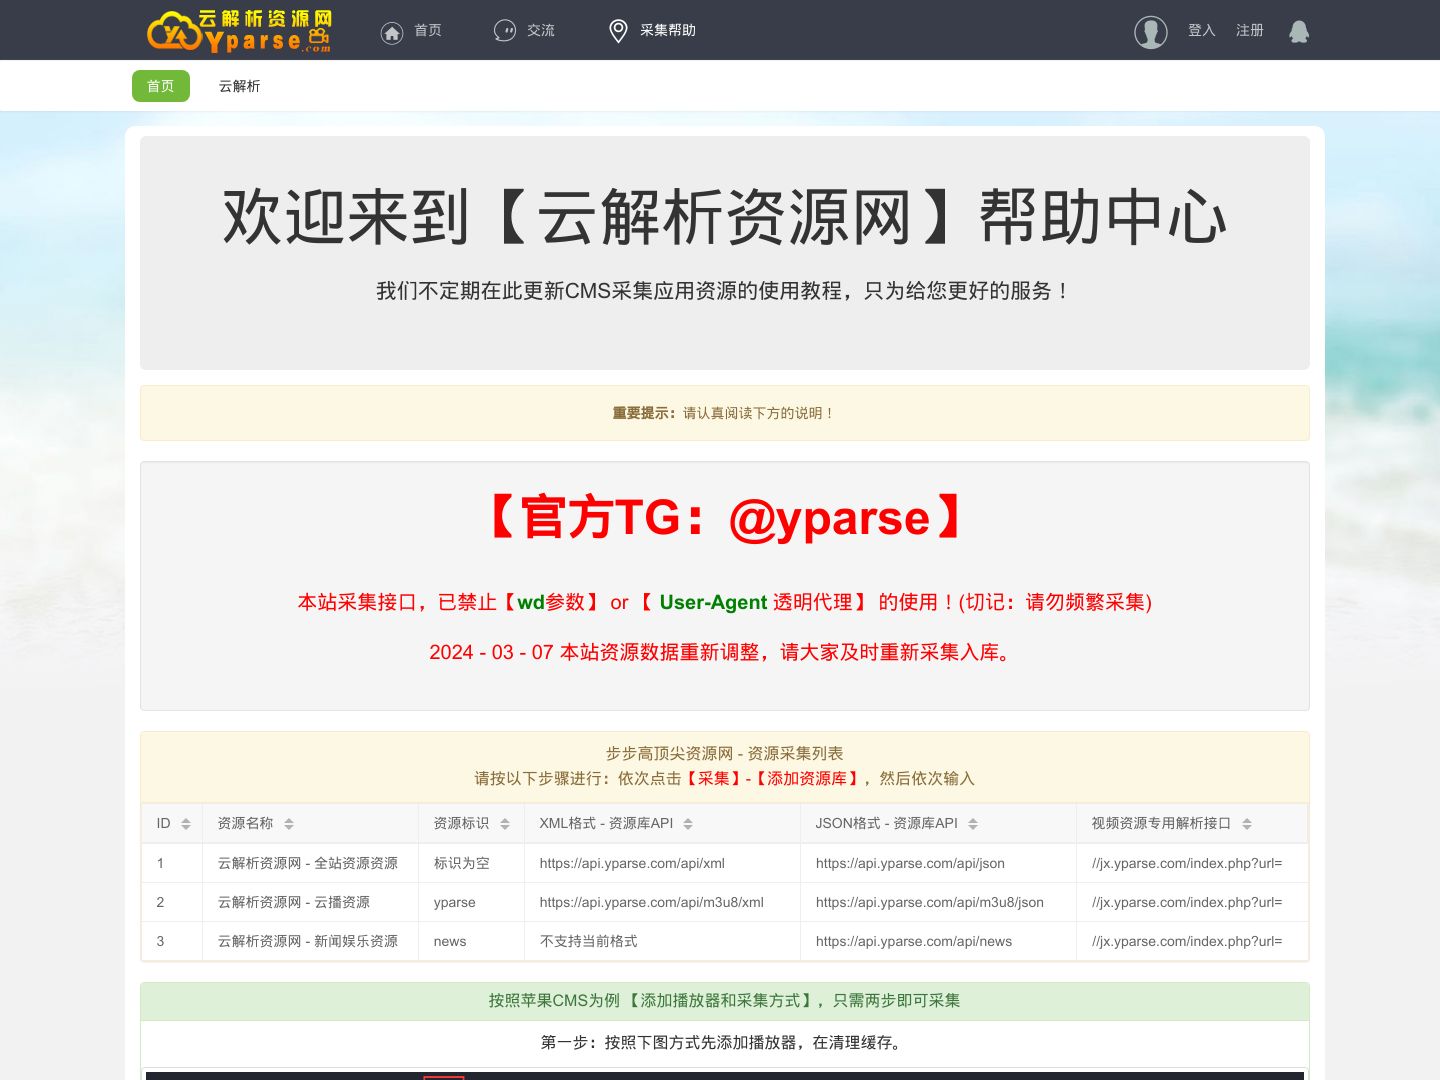Viewport: 1440px width, 1080px height.
Task: Click cell 云解析资源网 - 新闻娱乐资源
Action: point(308,941)
